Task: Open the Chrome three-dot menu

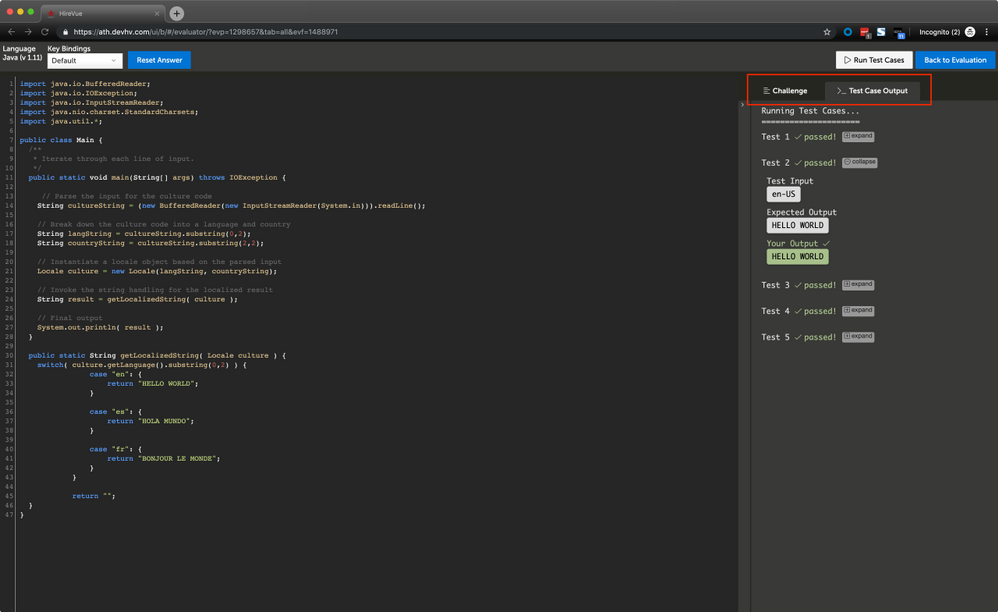Action: [987, 32]
